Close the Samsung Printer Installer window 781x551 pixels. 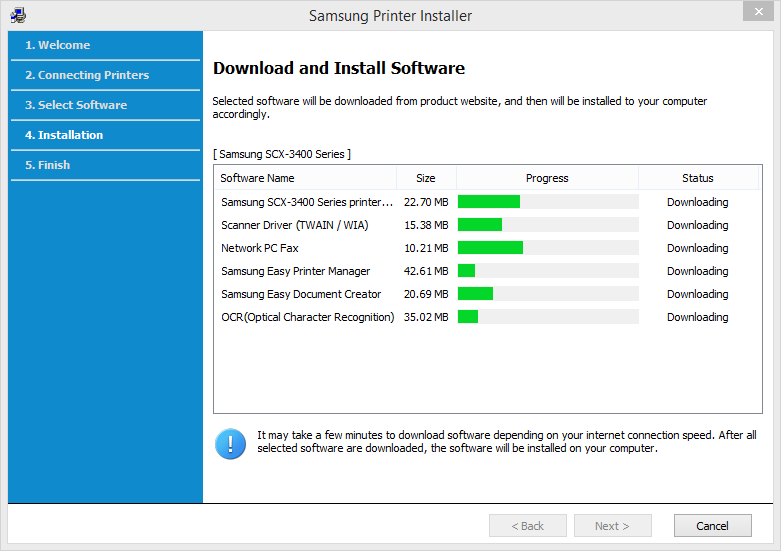(758, 11)
